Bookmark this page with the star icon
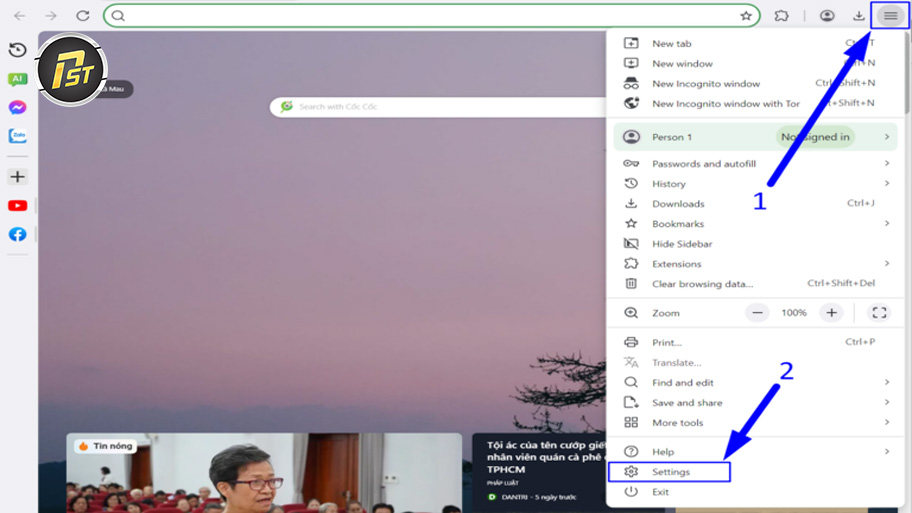912x513 pixels. coord(746,16)
